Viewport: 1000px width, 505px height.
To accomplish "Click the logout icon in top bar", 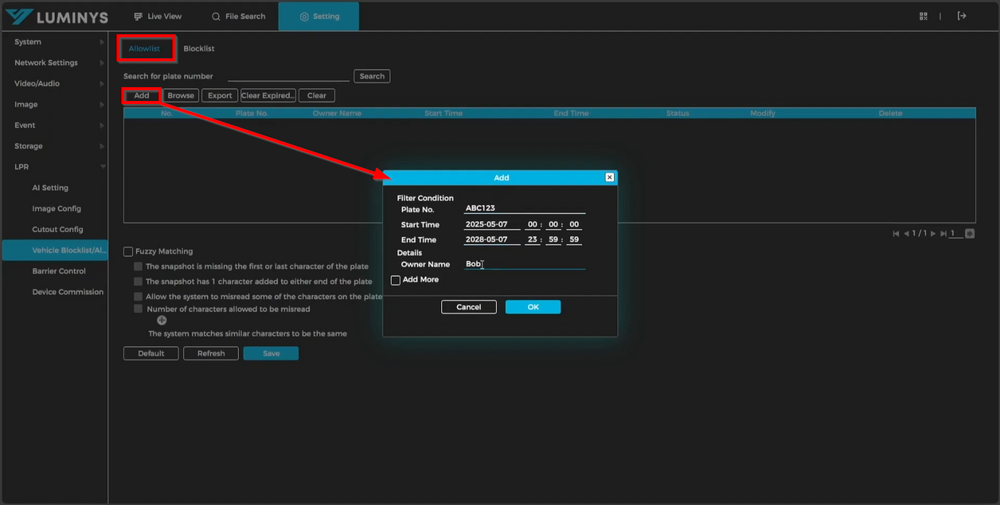I will tap(962, 16).
